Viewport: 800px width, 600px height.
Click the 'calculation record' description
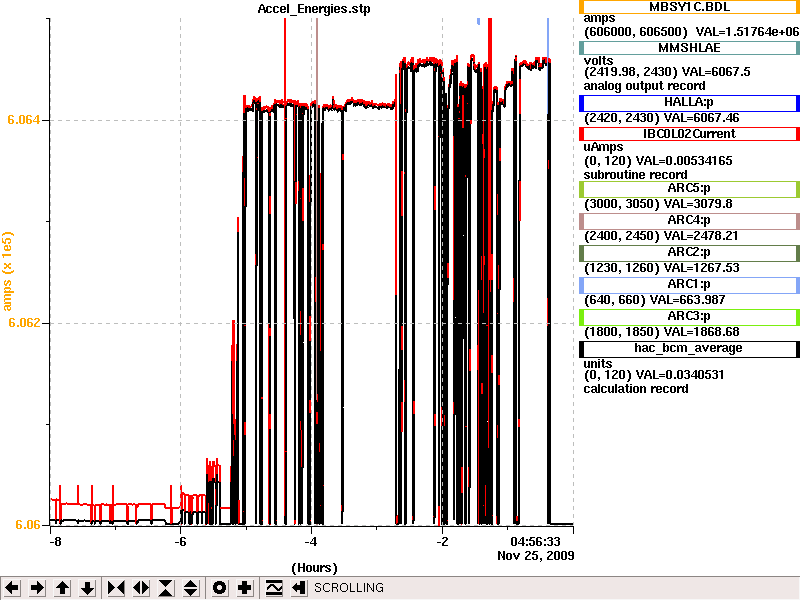636,389
